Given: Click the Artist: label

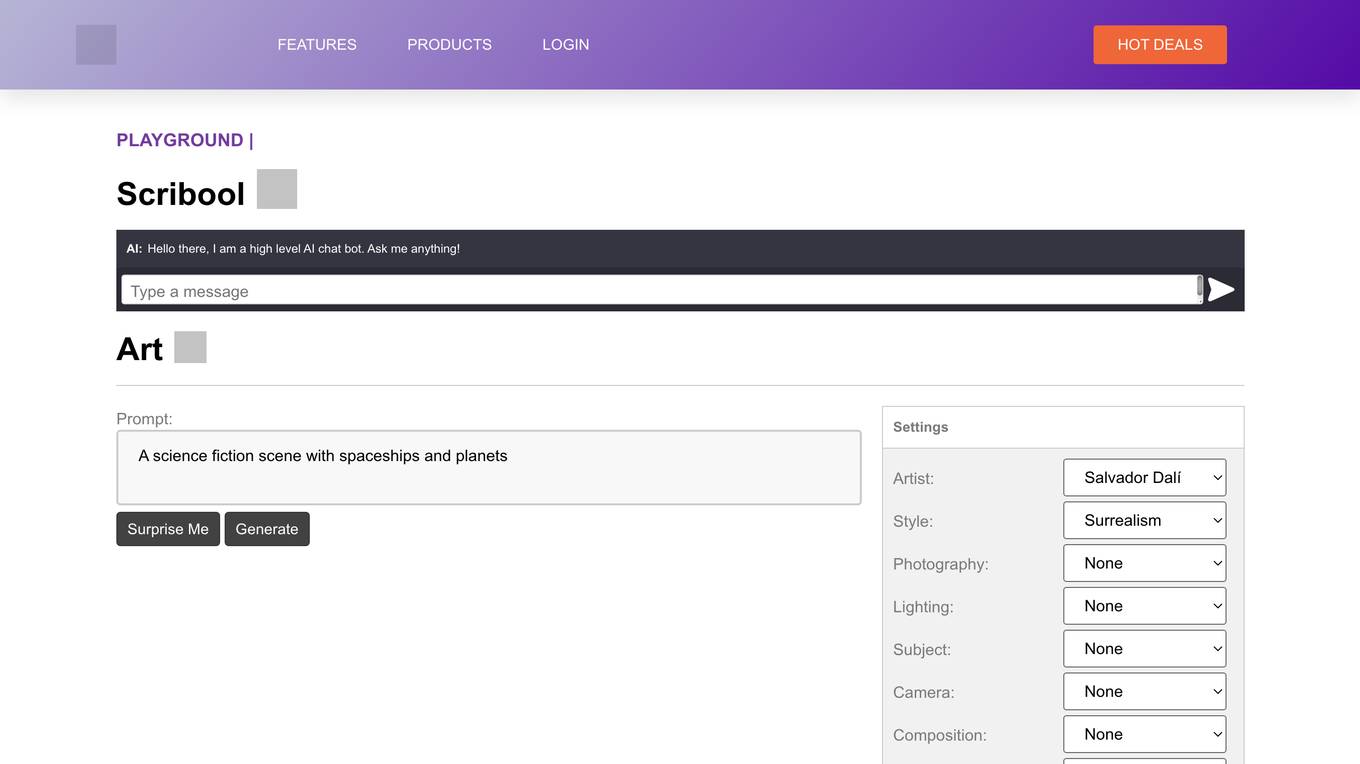Looking at the screenshot, I should tap(913, 479).
